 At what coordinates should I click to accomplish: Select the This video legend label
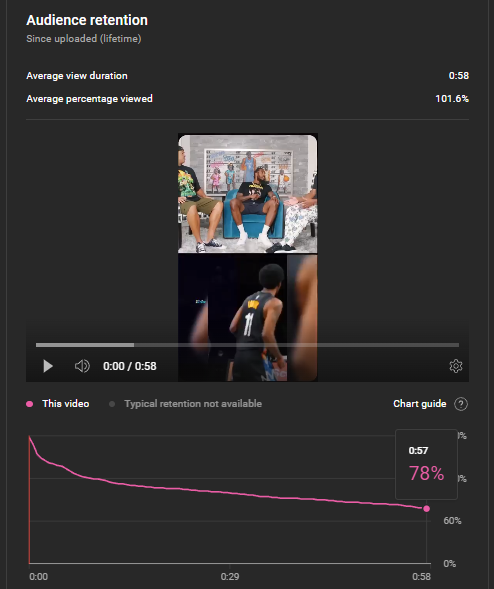click(66, 404)
